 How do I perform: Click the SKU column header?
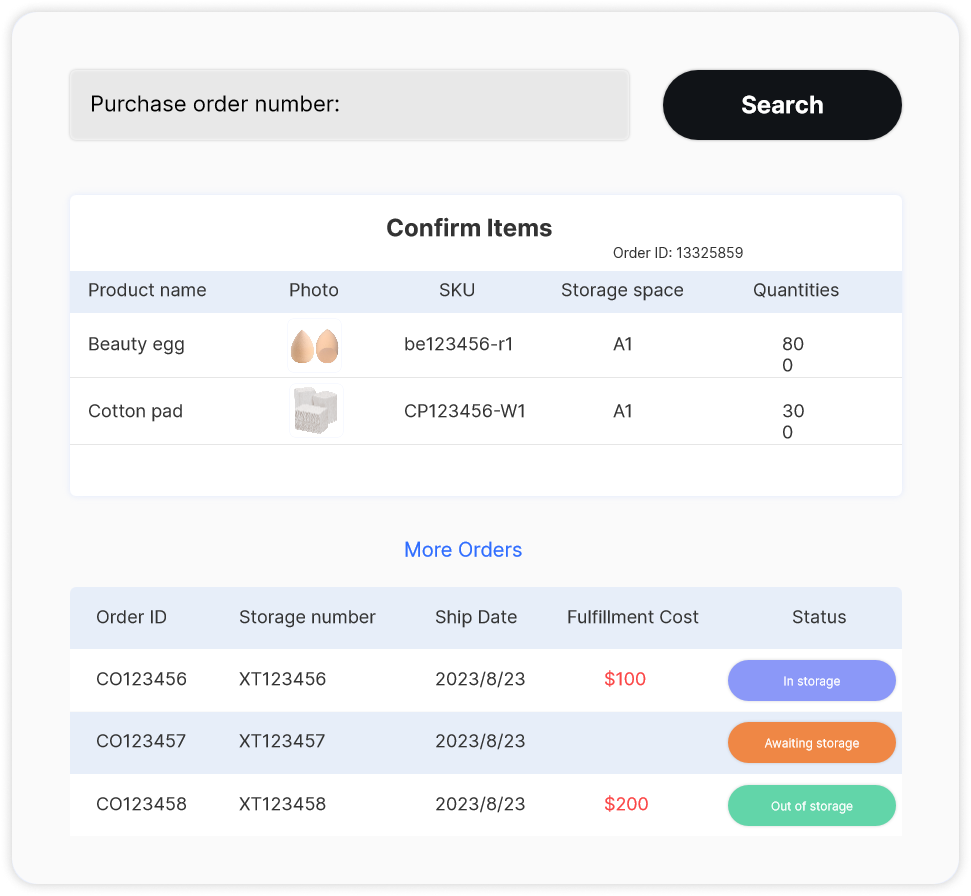point(457,290)
